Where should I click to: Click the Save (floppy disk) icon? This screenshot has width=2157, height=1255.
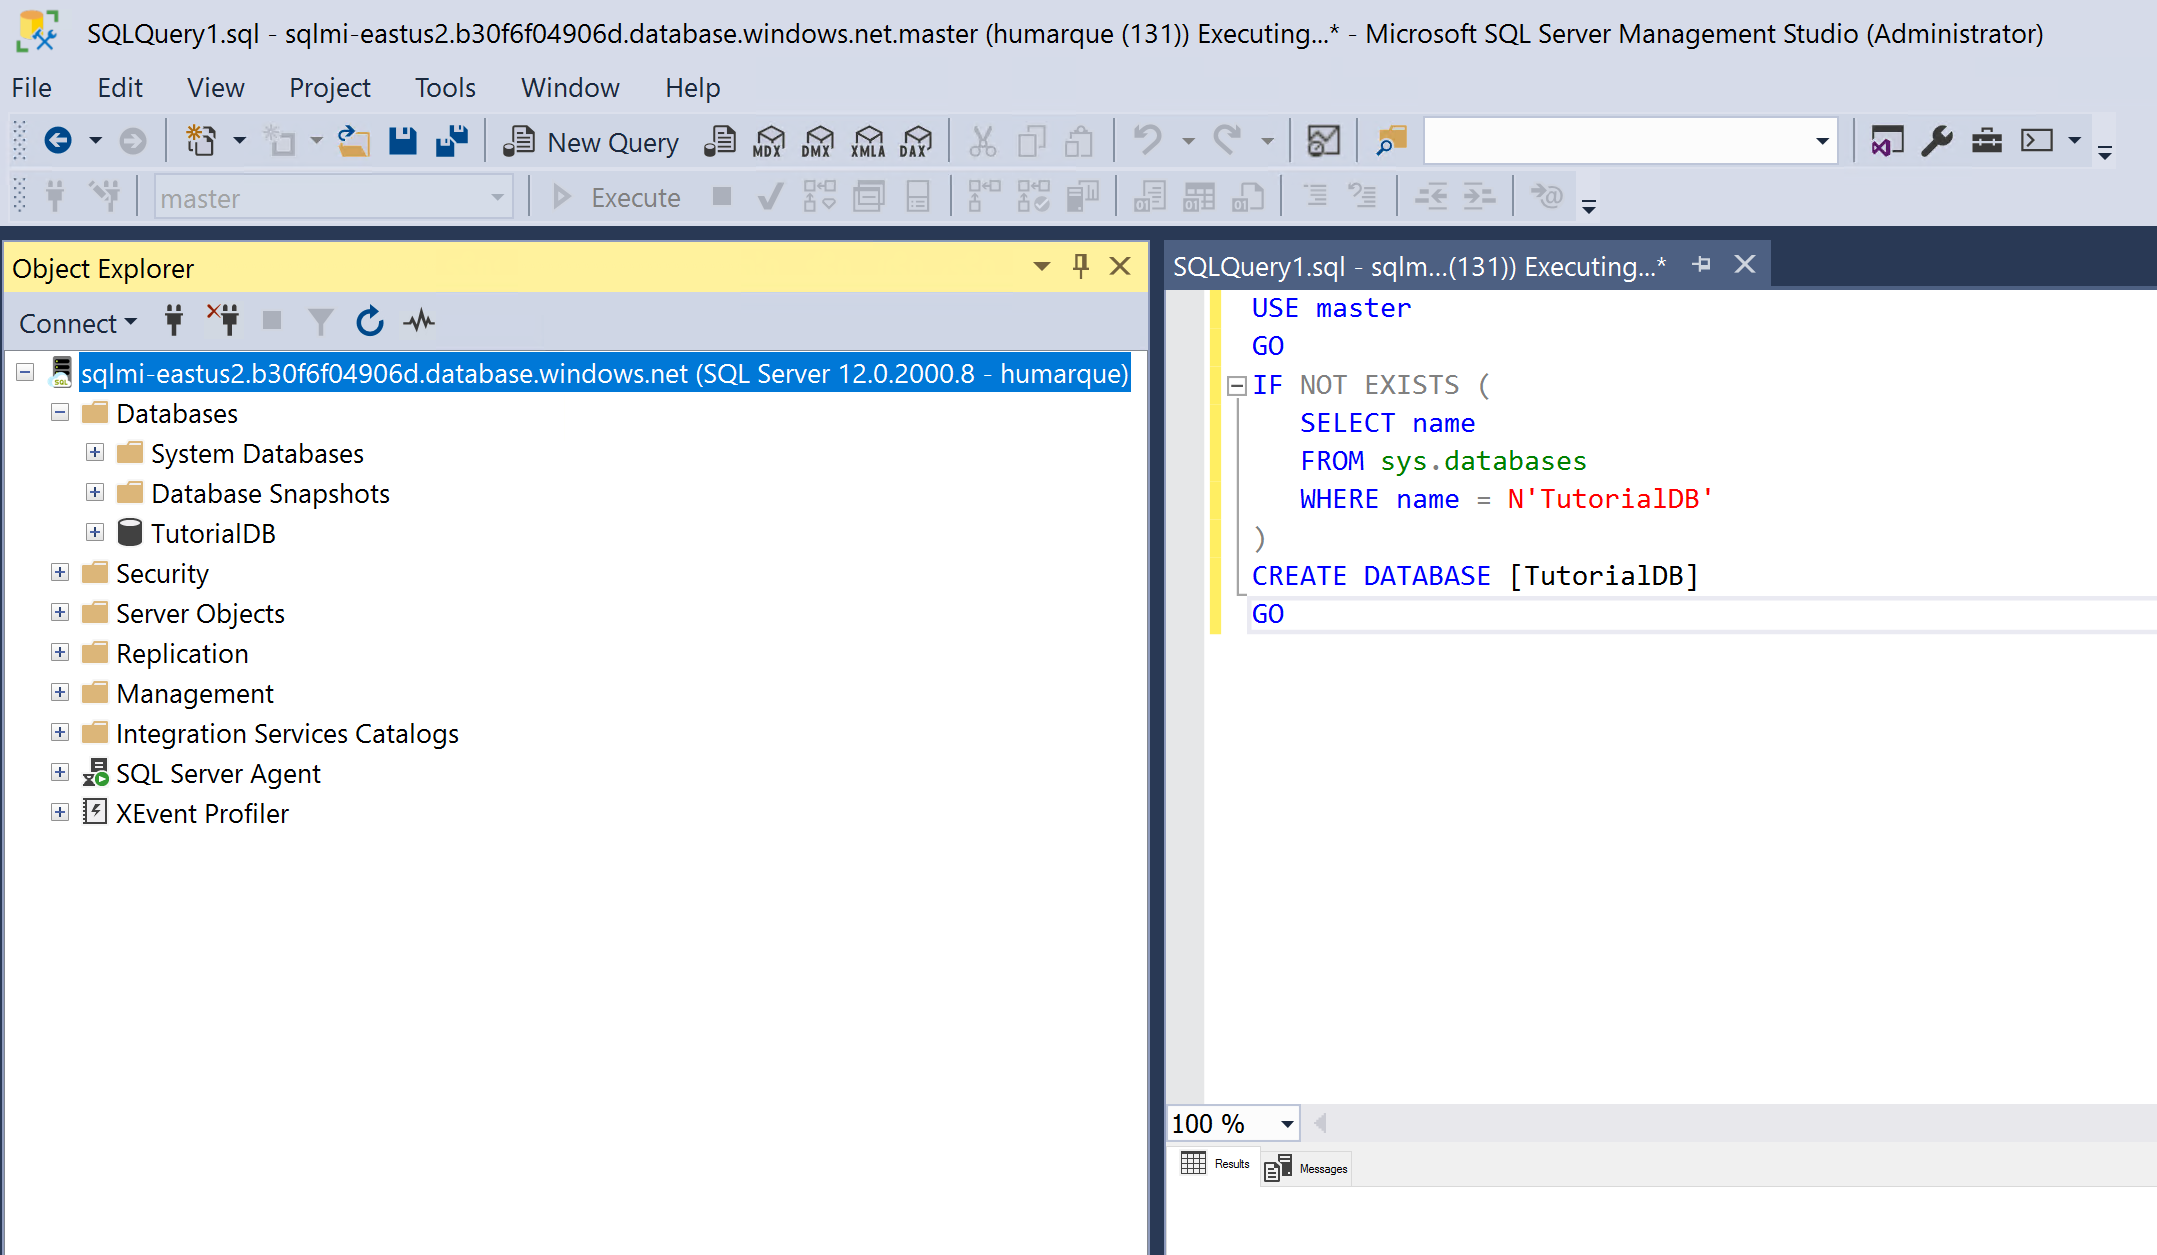tap(402, 142)
